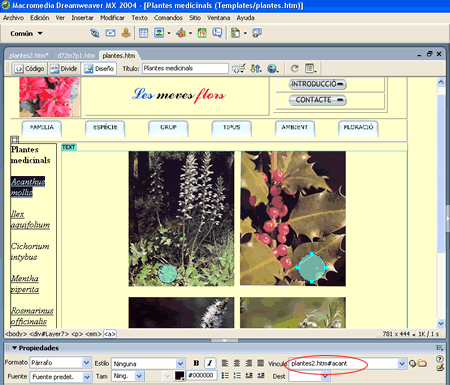The image size is (450, 385).
Task: Insert a Comment icon
Action: tap(217, 33)
